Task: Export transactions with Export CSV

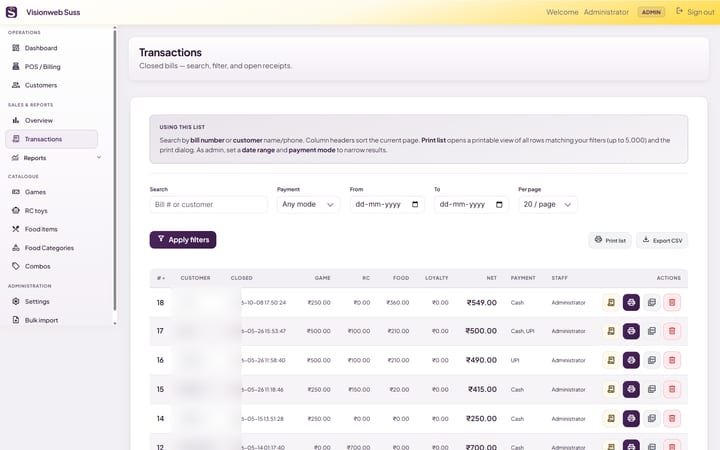Action: coord(662,240)
